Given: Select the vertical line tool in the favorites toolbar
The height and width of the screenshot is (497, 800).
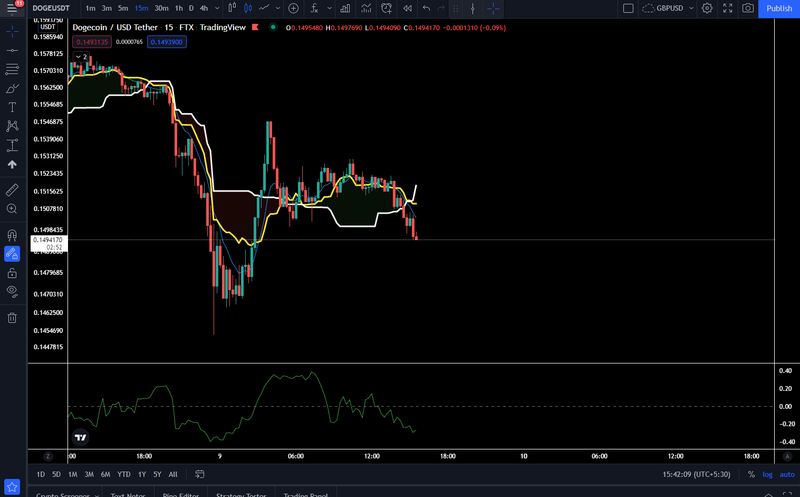Looking at the screenshot, I should 473,8.
